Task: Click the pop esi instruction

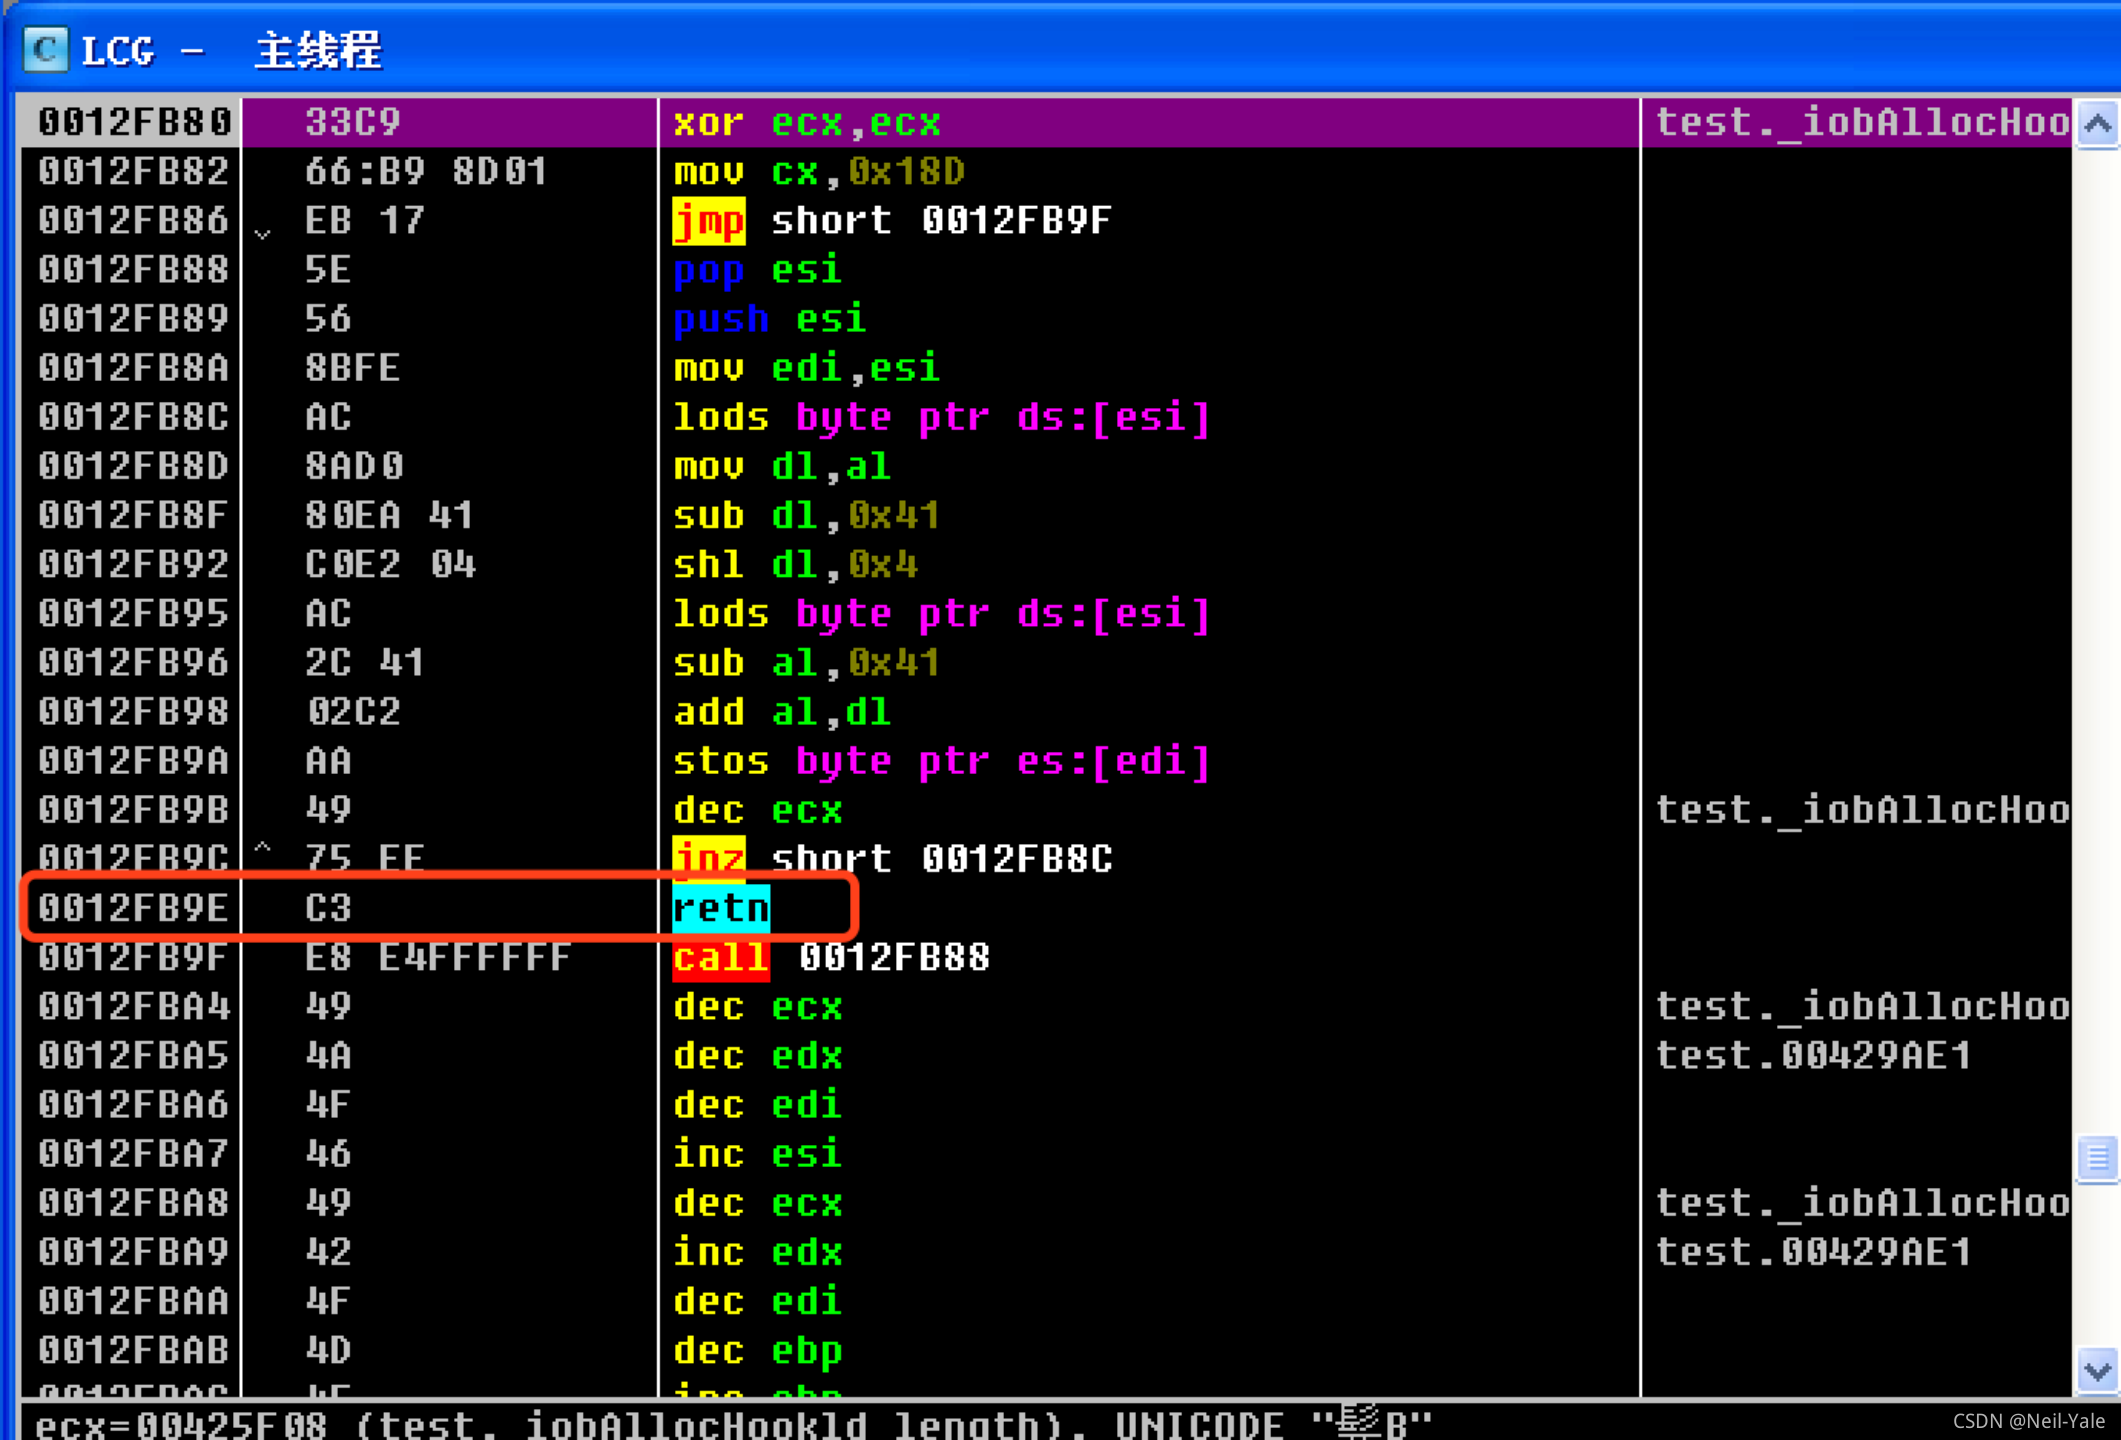Action: 757,270
